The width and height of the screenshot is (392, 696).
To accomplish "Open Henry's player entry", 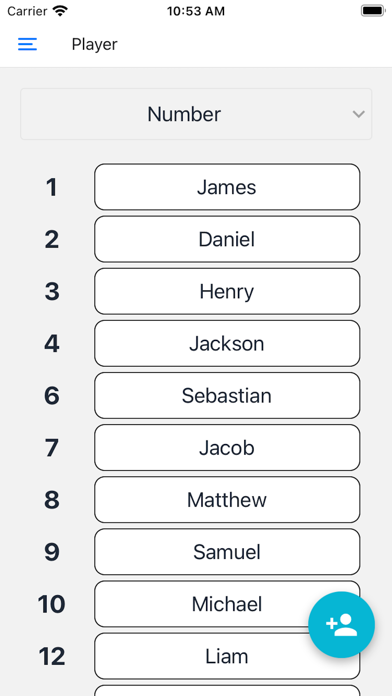I will tap(227, 291).
